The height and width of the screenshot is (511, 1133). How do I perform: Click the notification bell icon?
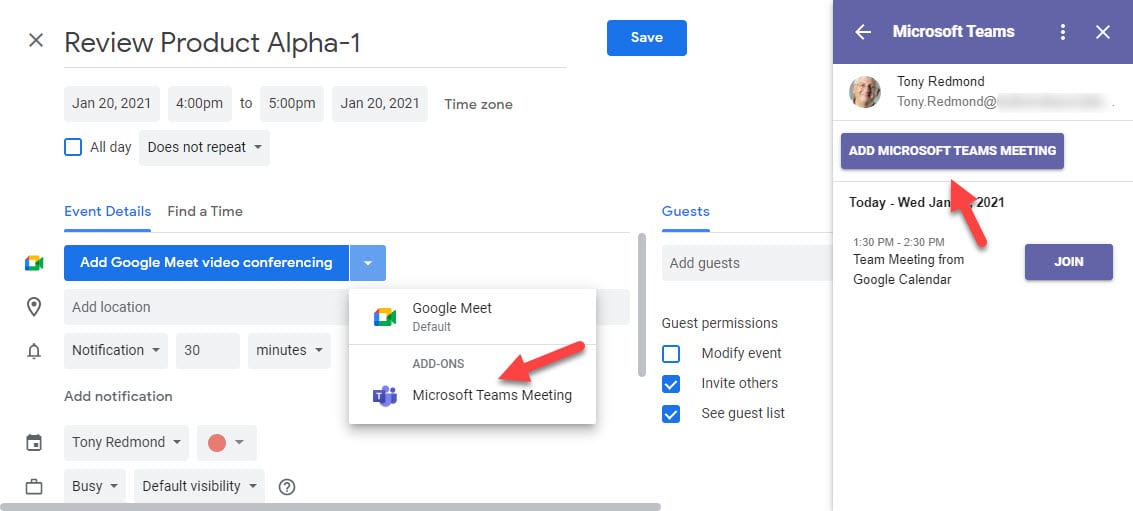(x=34, y=351)
